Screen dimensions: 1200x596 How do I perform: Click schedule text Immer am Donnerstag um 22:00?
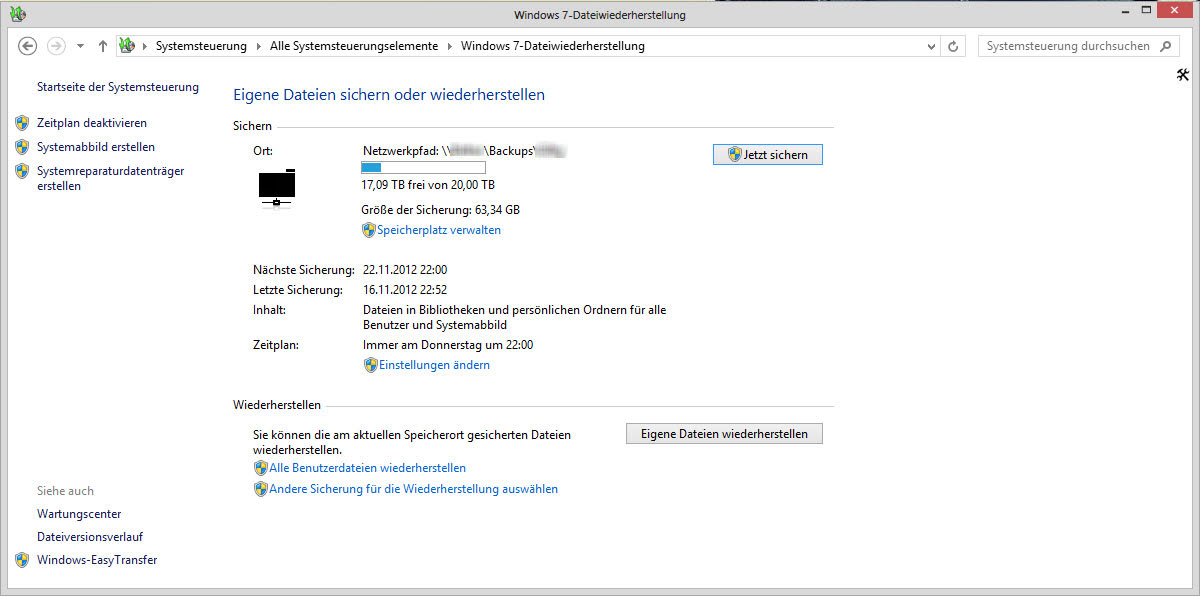pos(448,345)
